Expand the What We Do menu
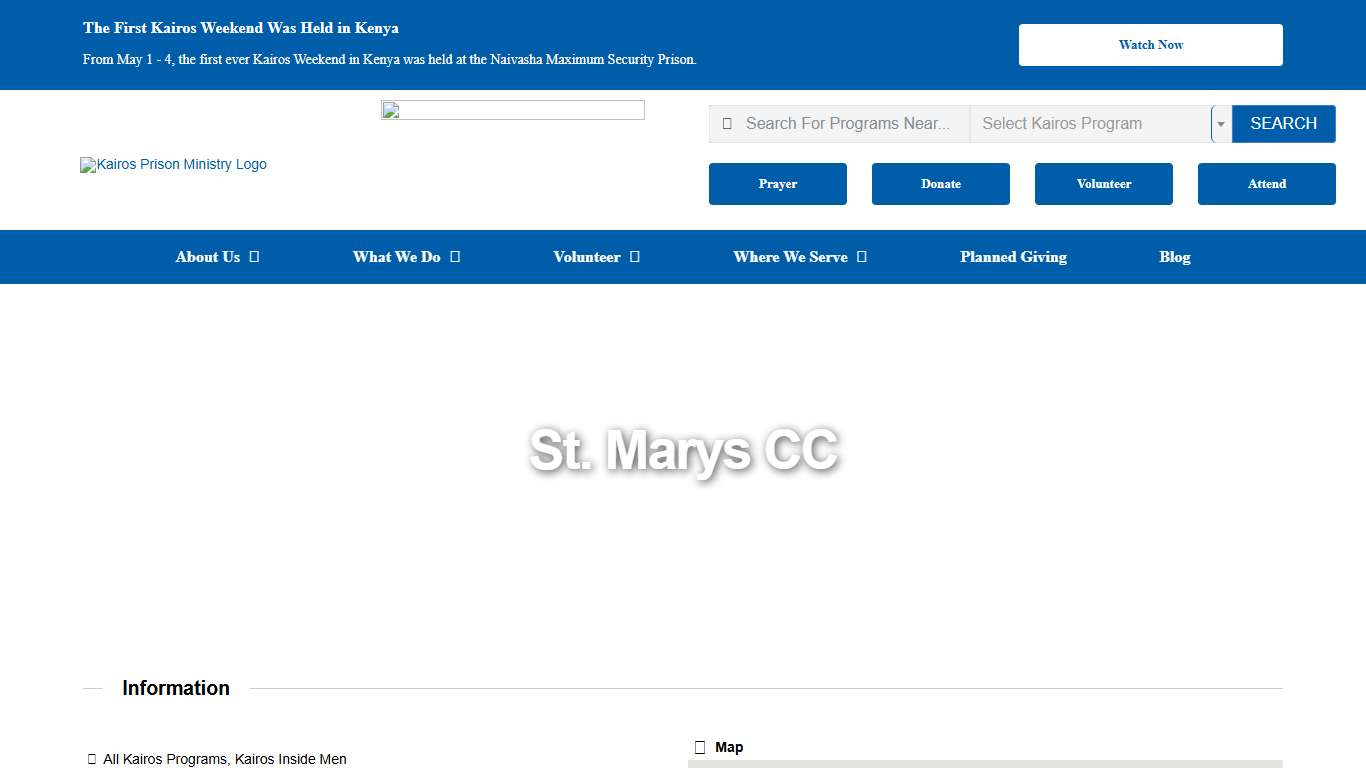This screenshot has width=1366, height=768. coord(406,257)
